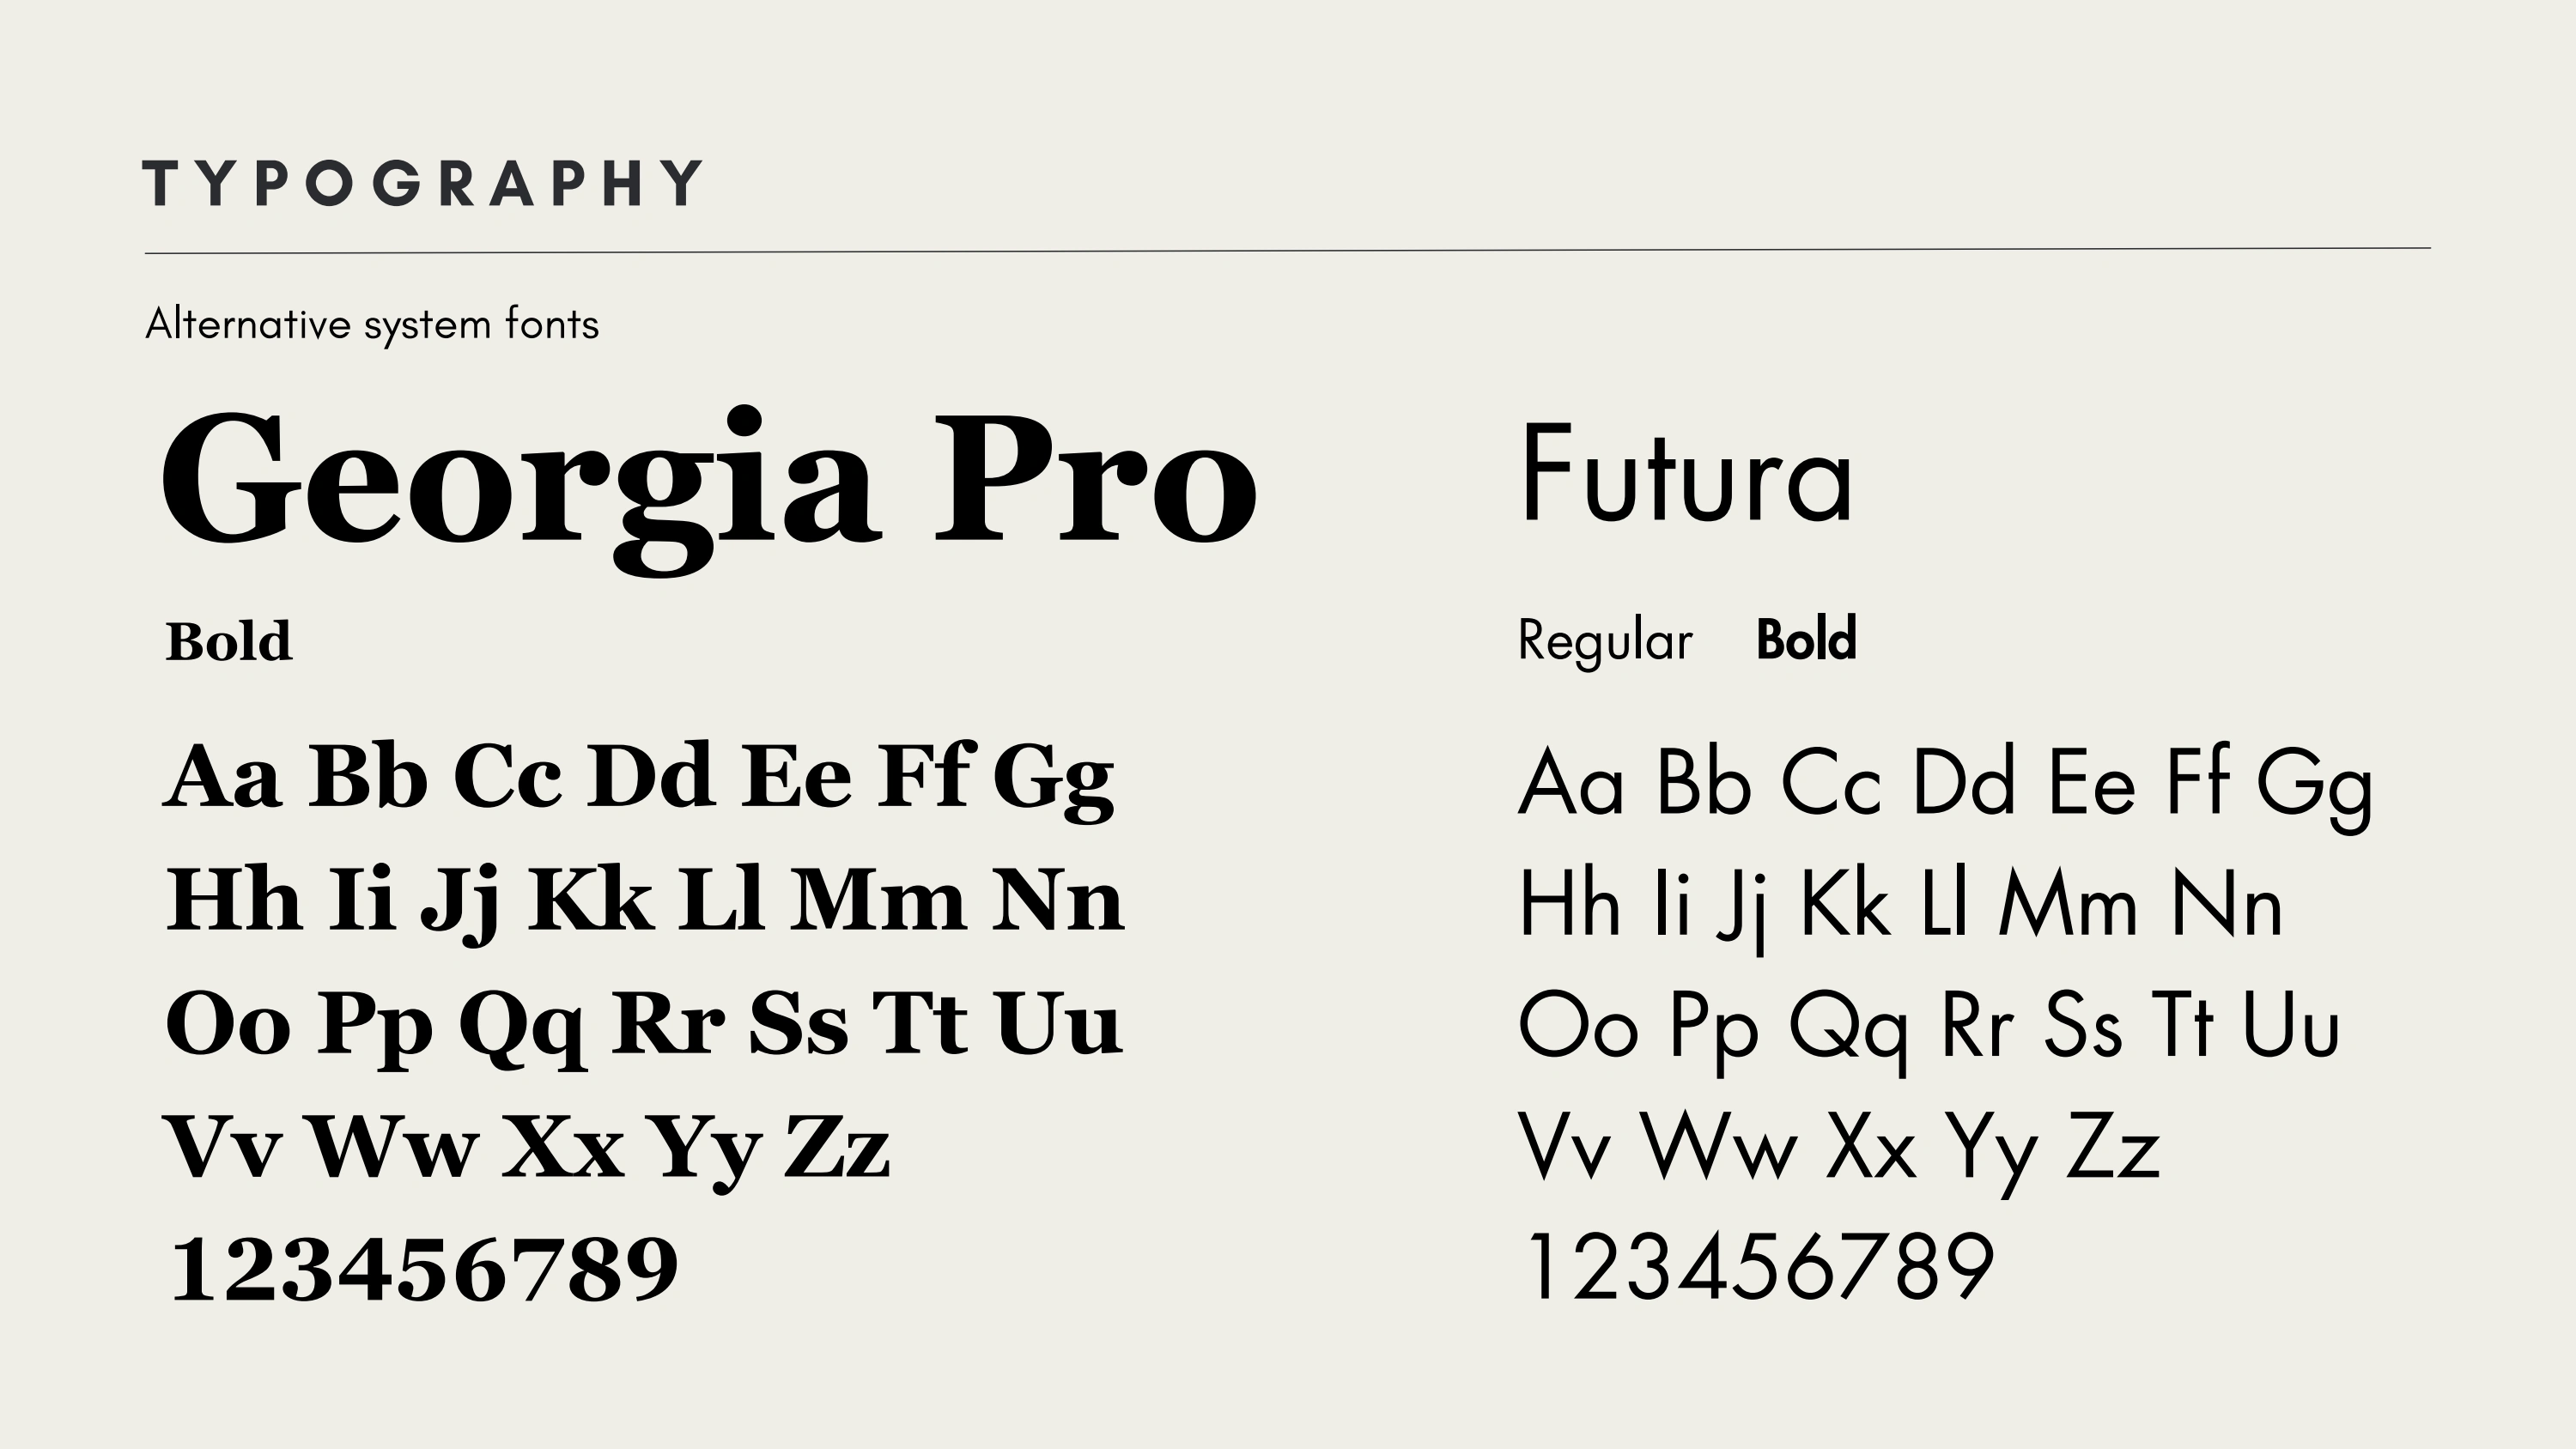
Task: Click the horizontal divider line below the heading
Action: pos(1288,251)
